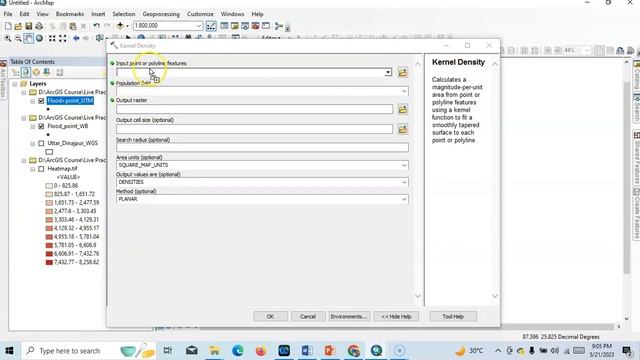Switch to List By Source view

[x=26, y=73]
